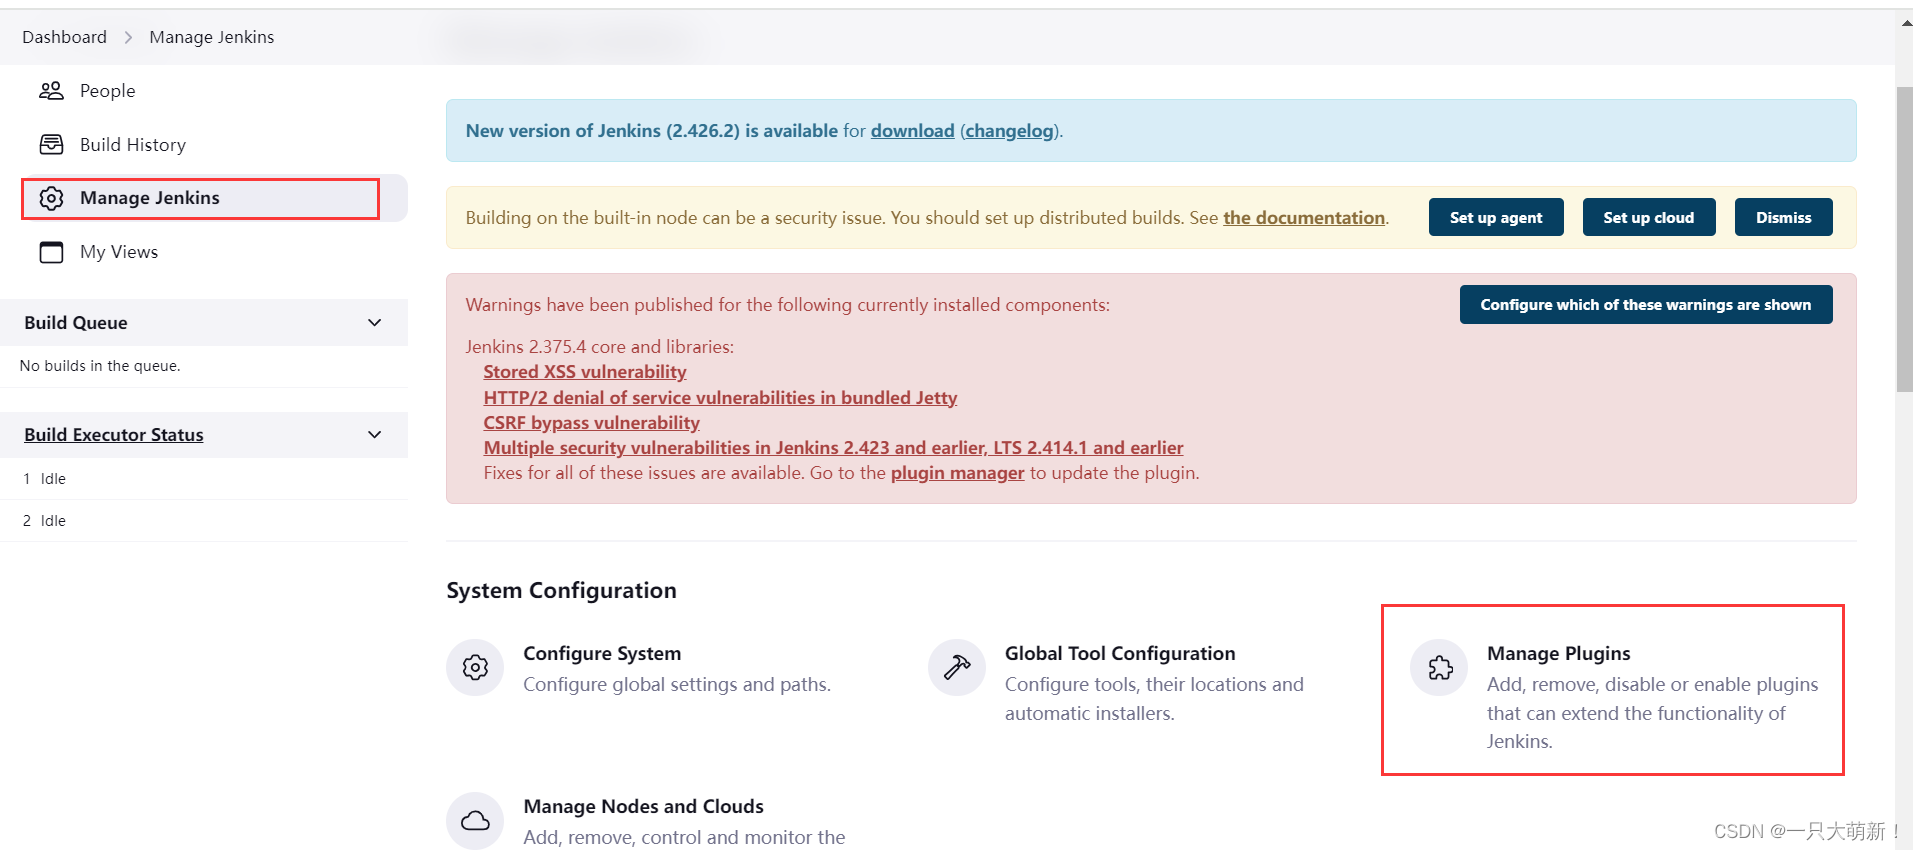Screen dimensions: 1913x850
Task: Click executor 1 Idle row
Action: [x=204, y=479]
